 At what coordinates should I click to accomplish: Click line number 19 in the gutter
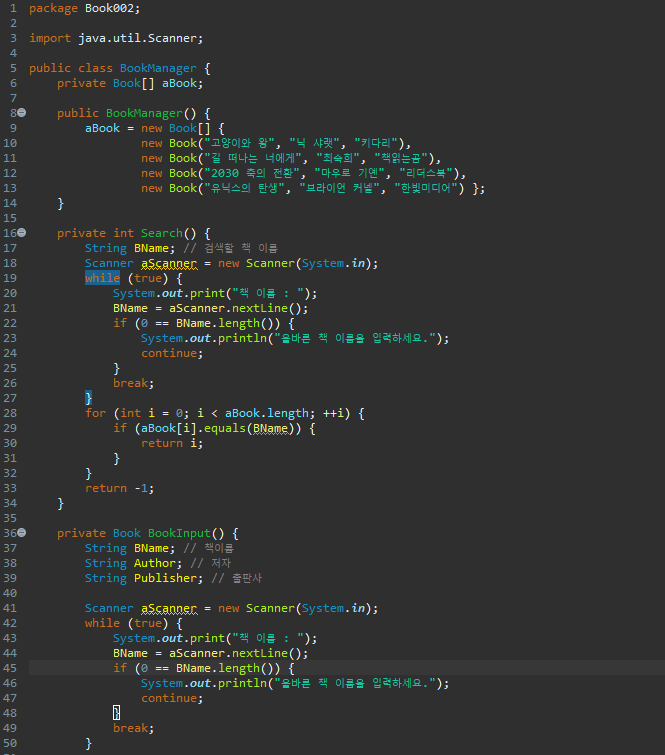10,278
